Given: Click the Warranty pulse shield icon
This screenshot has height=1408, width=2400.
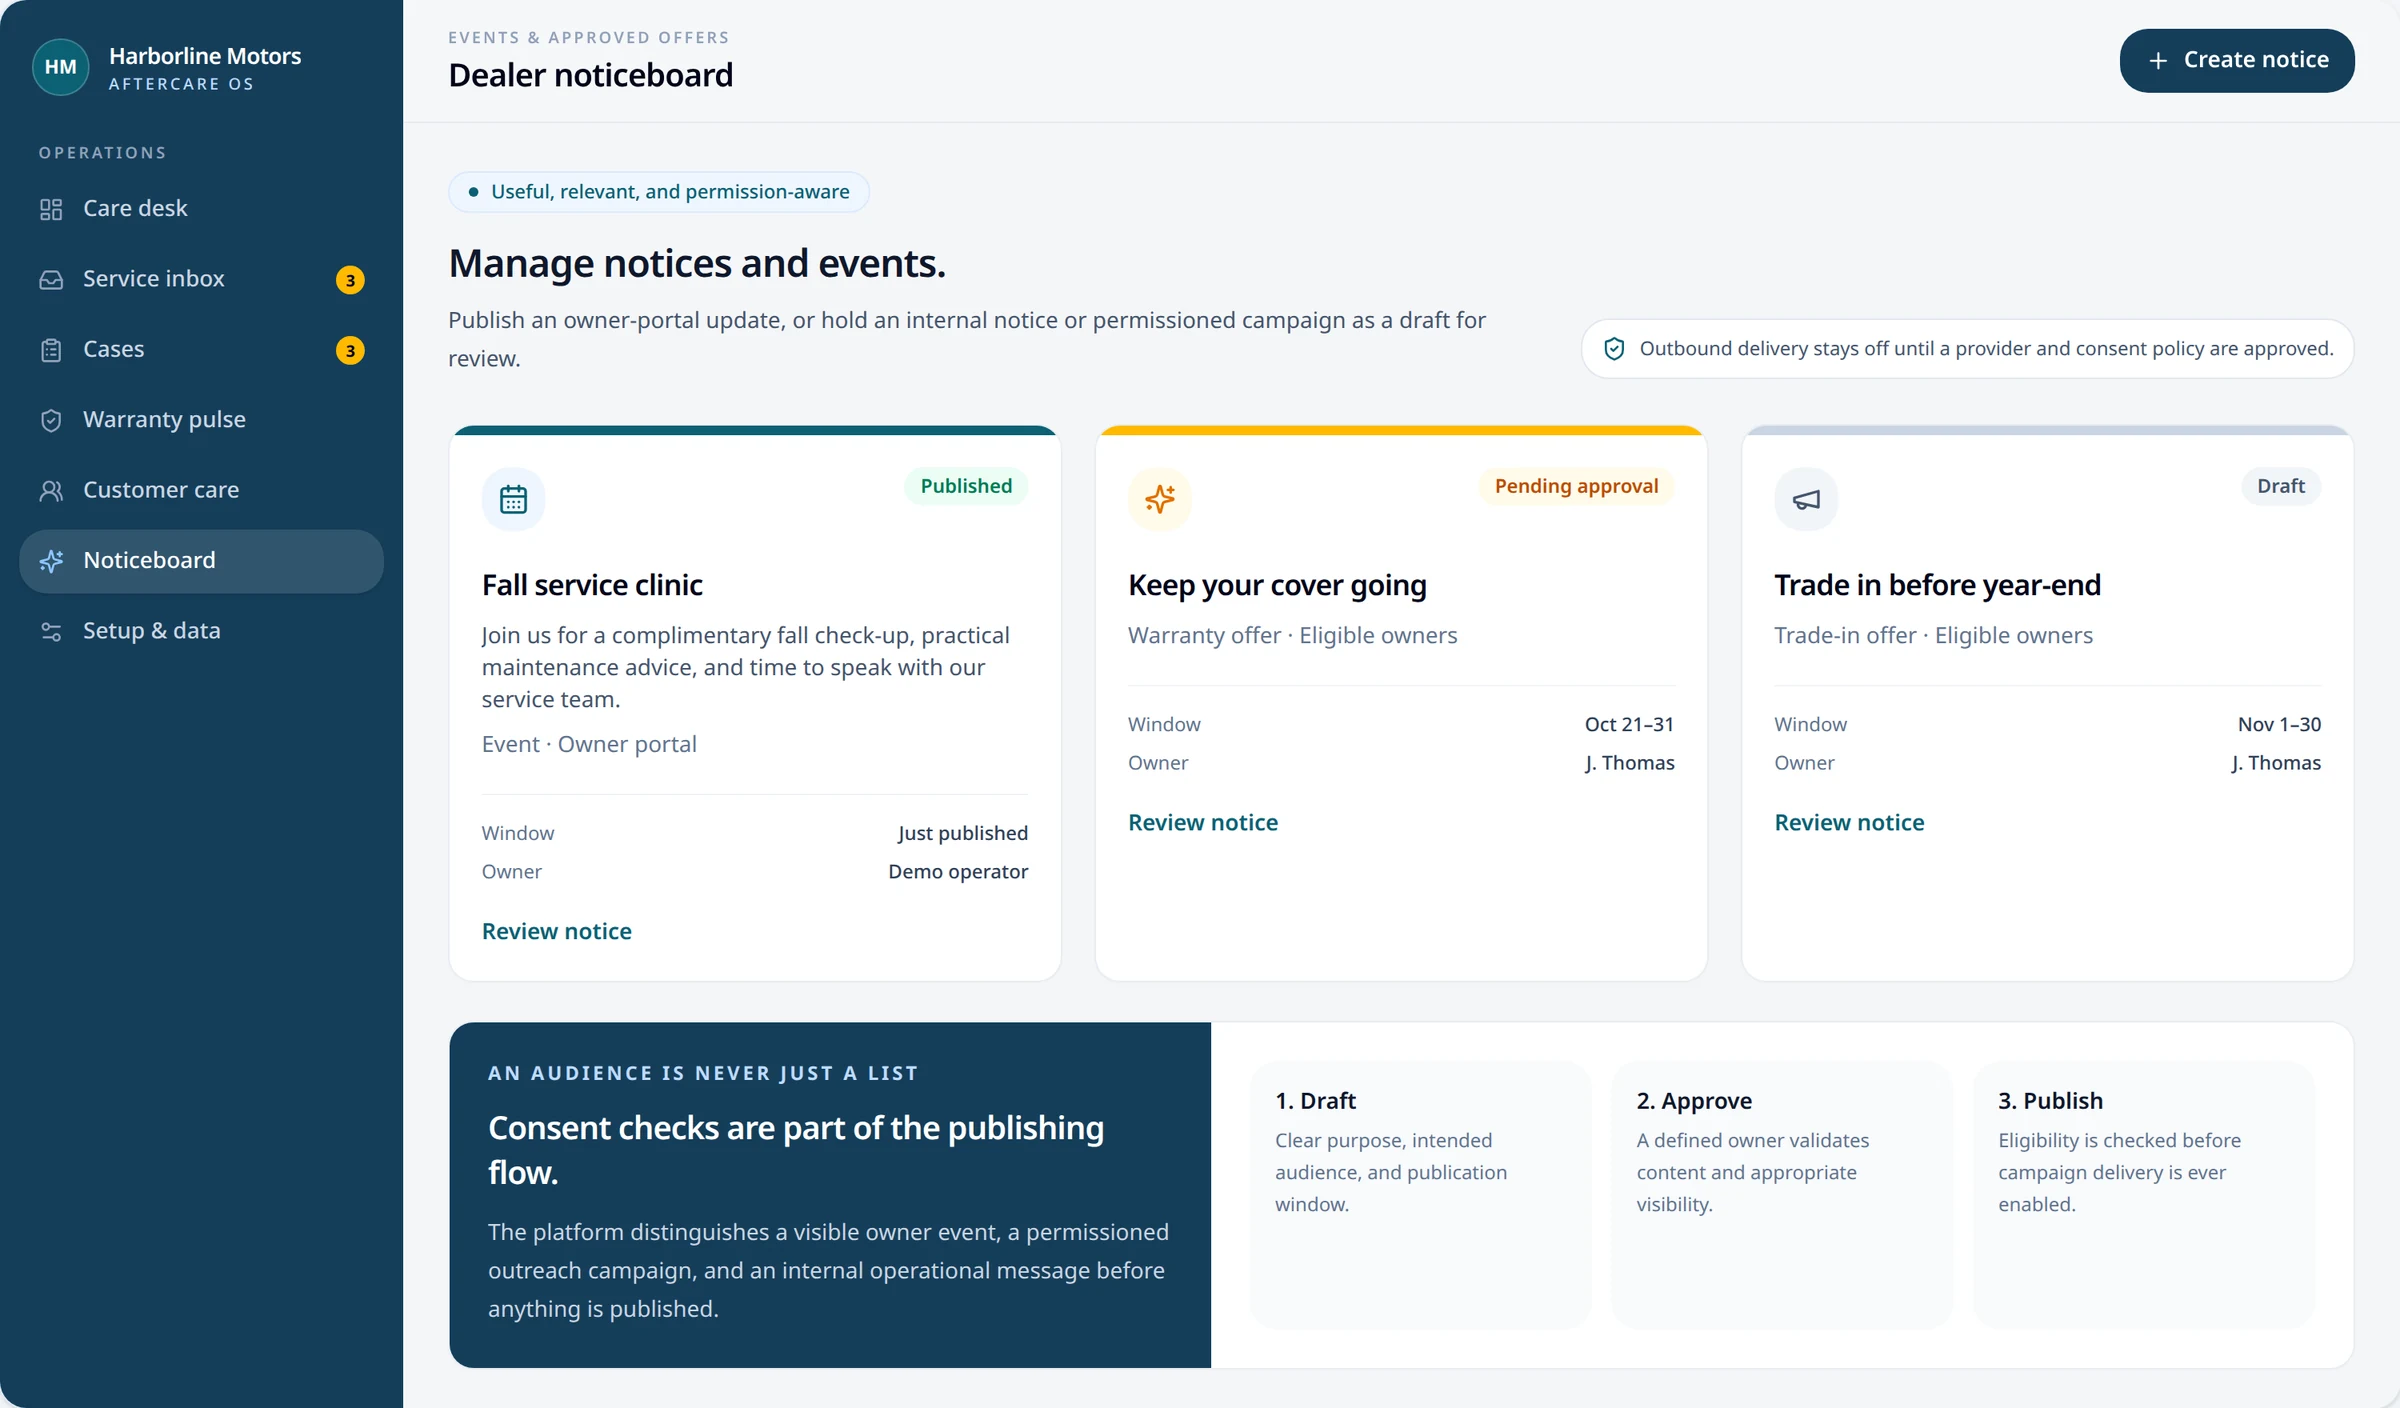Looking at the screenshot, I should point(51,420).
